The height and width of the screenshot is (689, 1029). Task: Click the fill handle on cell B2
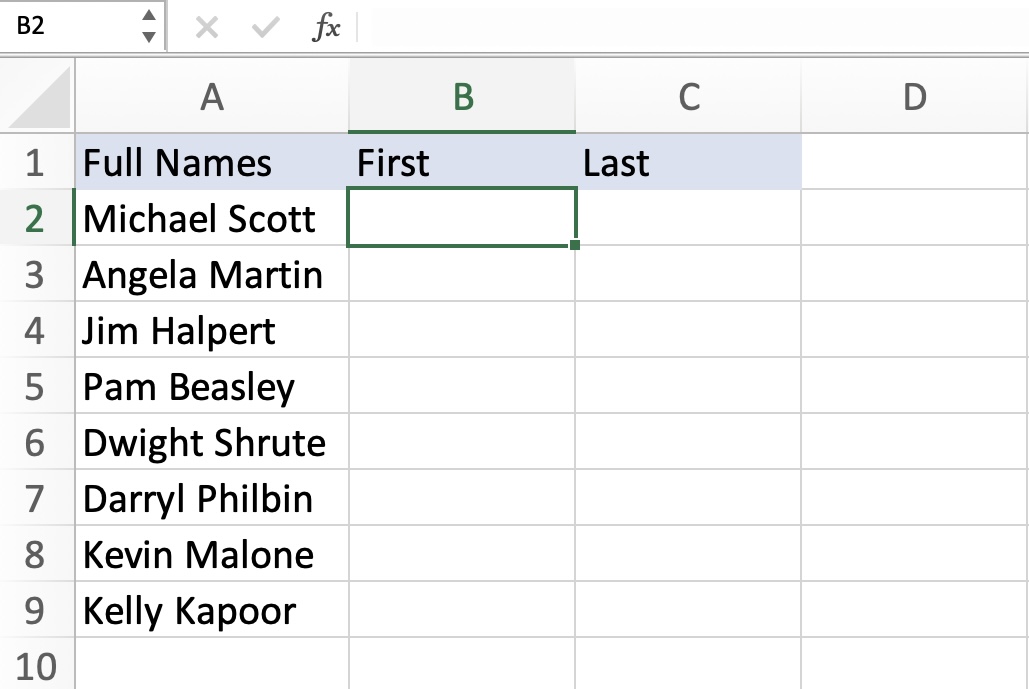coord(575,245)
